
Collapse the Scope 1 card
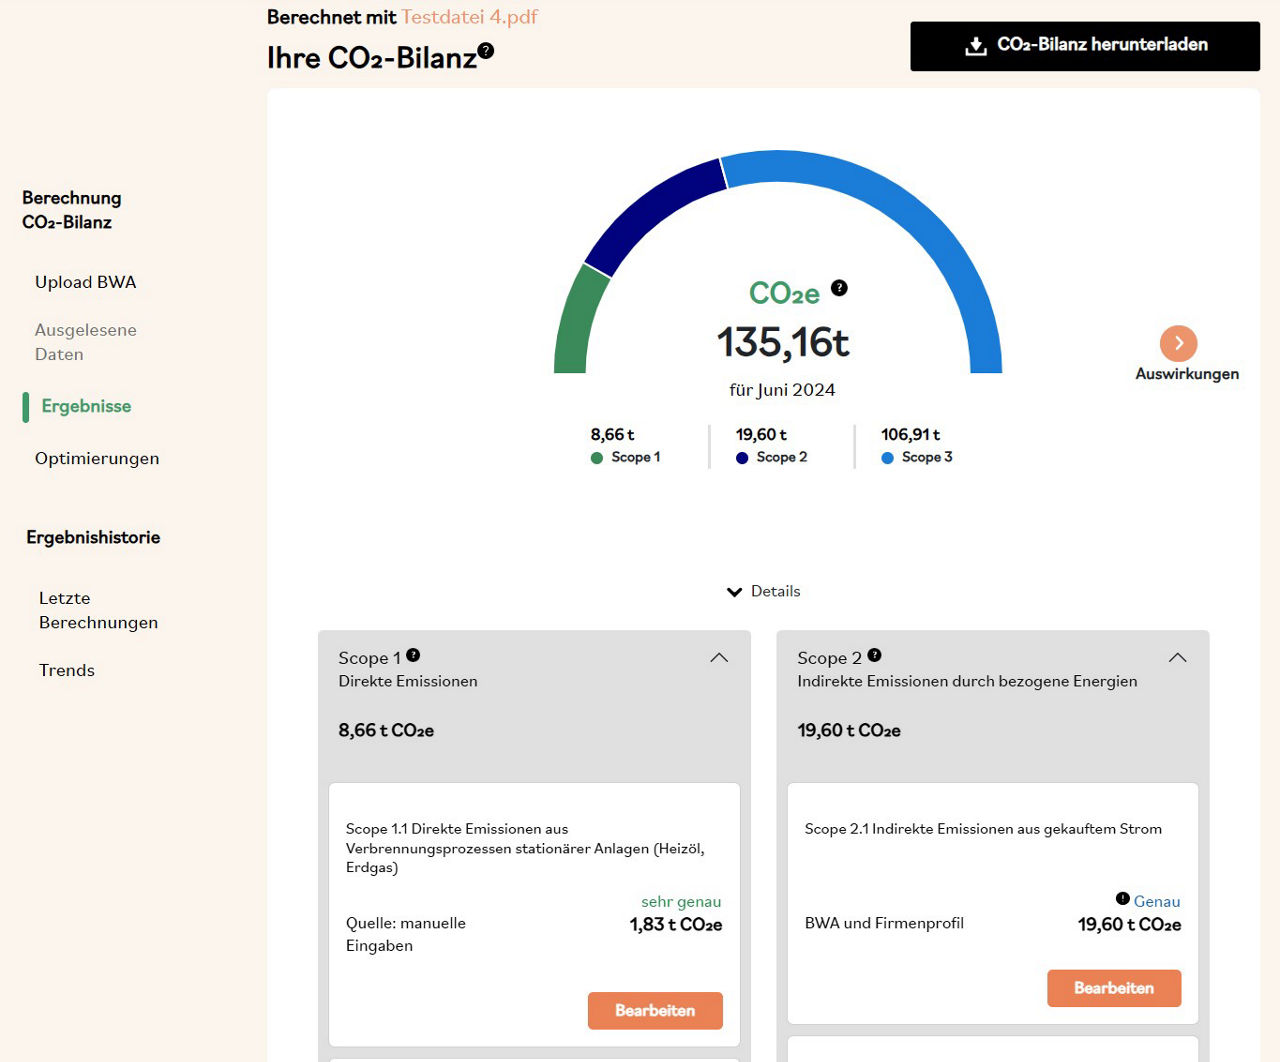point(719,658)
